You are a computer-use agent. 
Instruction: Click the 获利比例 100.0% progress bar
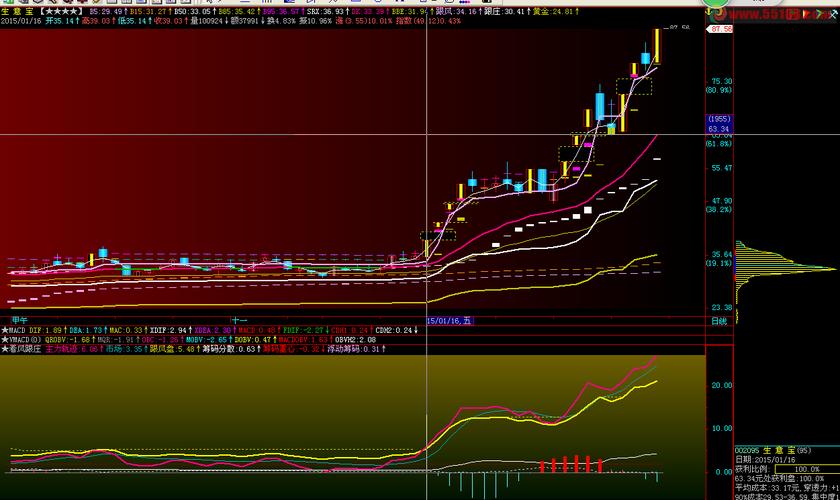point(800,468)
